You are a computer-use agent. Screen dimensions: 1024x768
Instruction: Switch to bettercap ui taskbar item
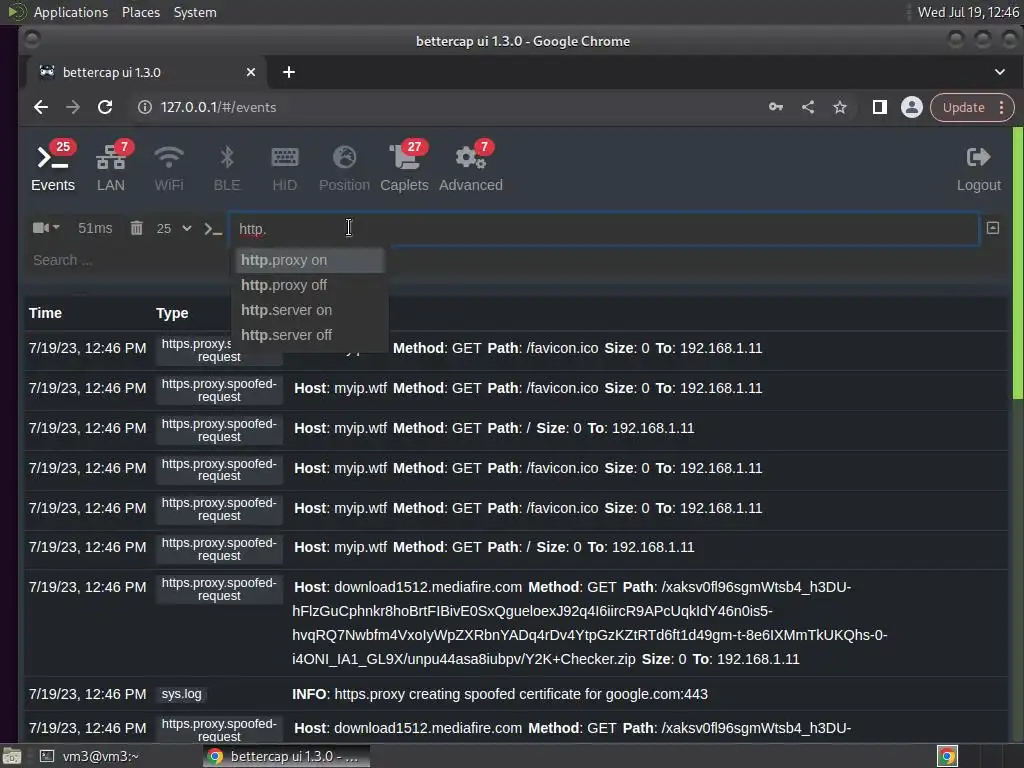[286, 756]
